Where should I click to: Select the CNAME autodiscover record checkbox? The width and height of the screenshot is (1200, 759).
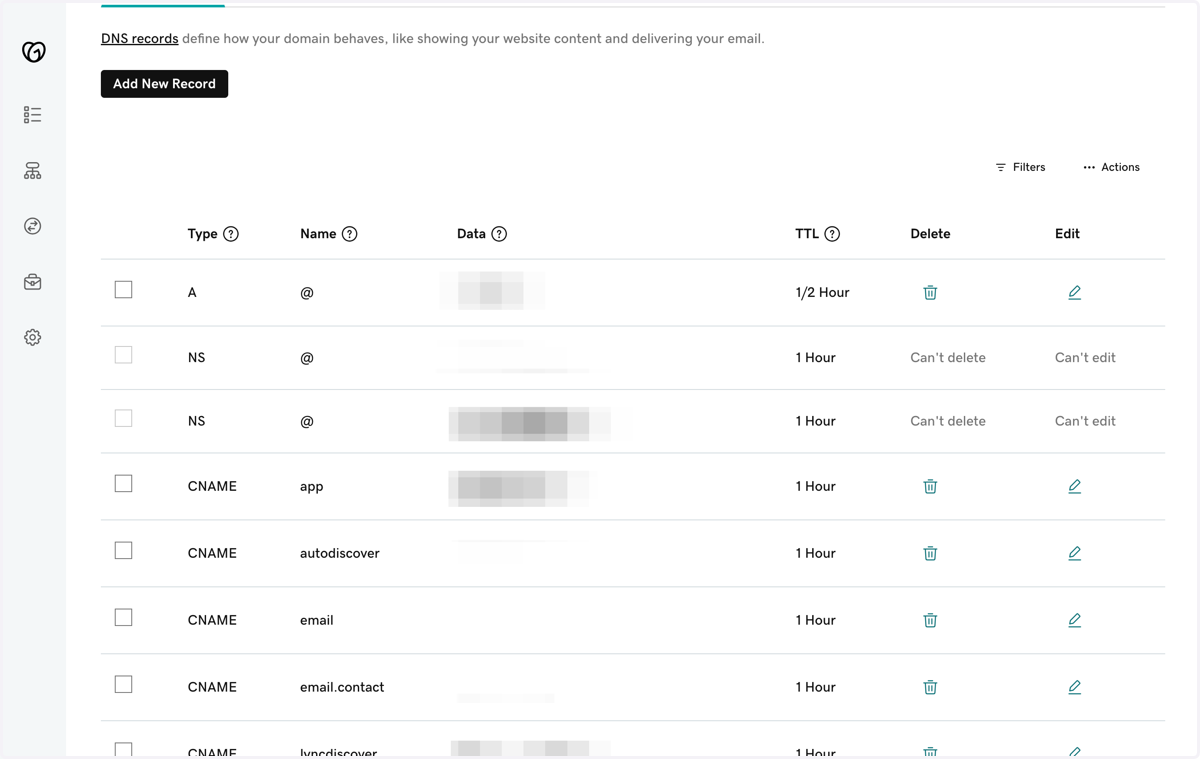tap(123, 551)
